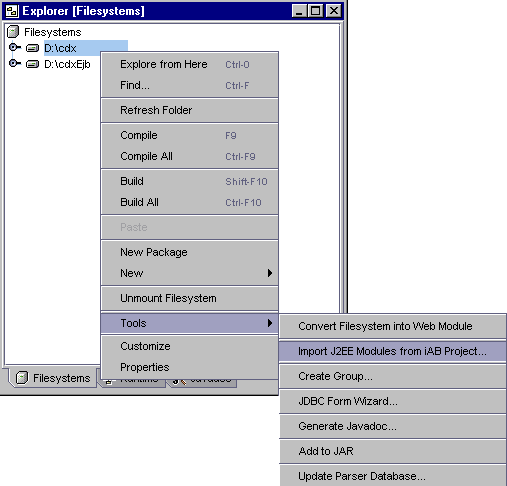Image resolution: width=507 pixels, height=486 pixels.
Task: Choose Compile in the context menu
Action: click(x=190, y=135)
